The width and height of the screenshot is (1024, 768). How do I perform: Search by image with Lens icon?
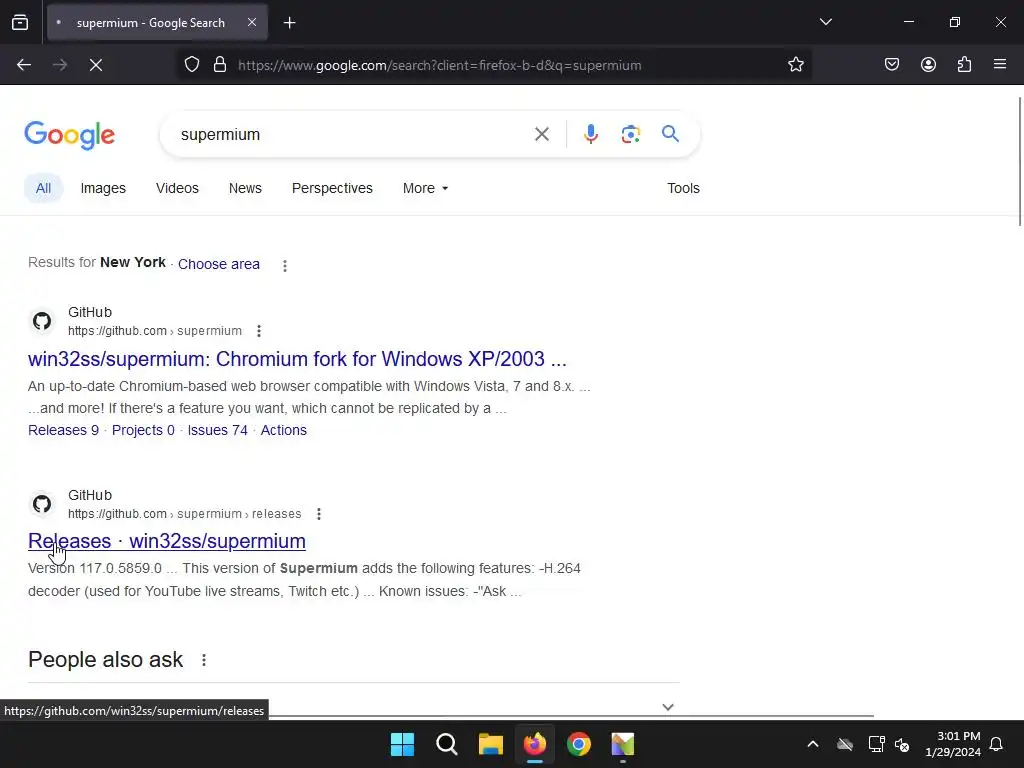[631, 134]
